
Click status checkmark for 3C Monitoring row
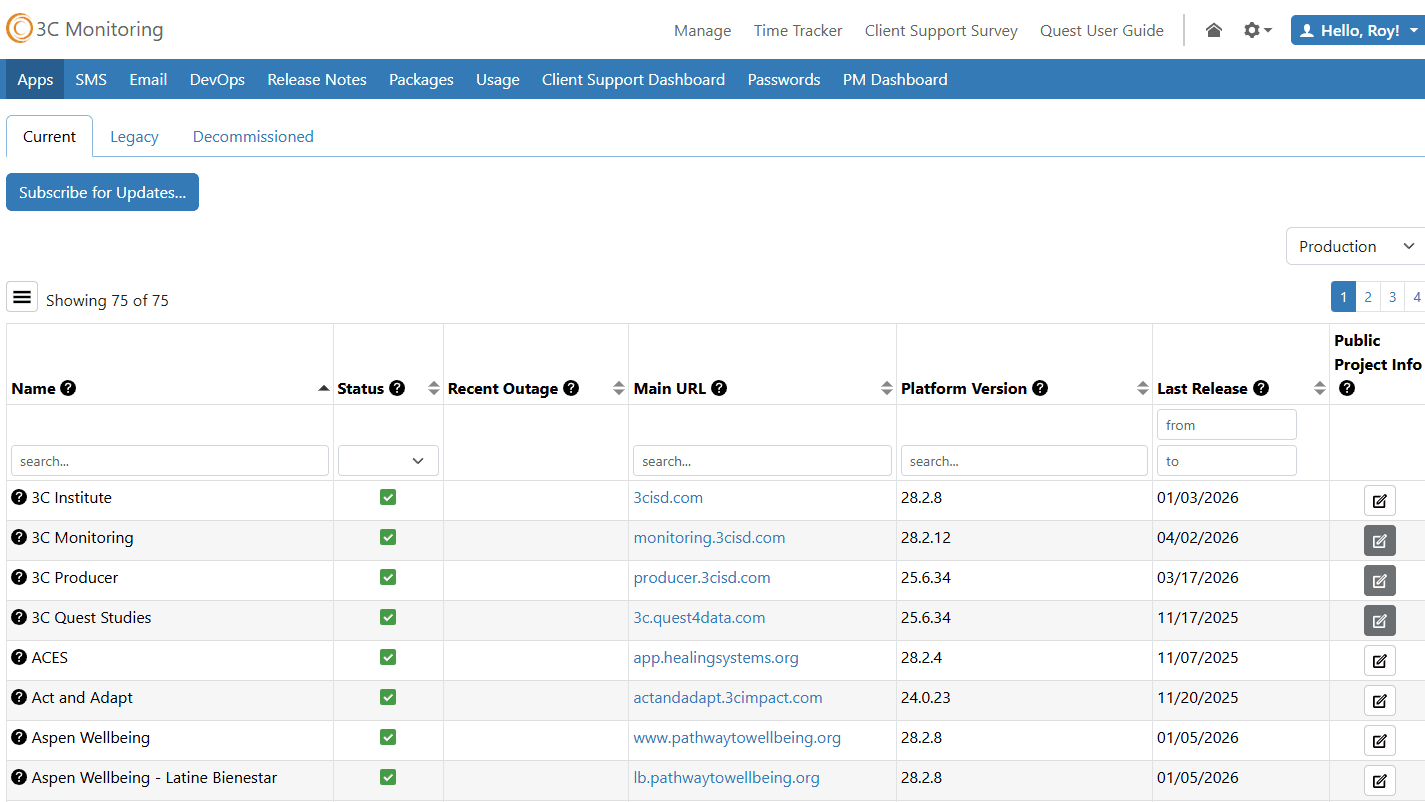coord(388,537)
